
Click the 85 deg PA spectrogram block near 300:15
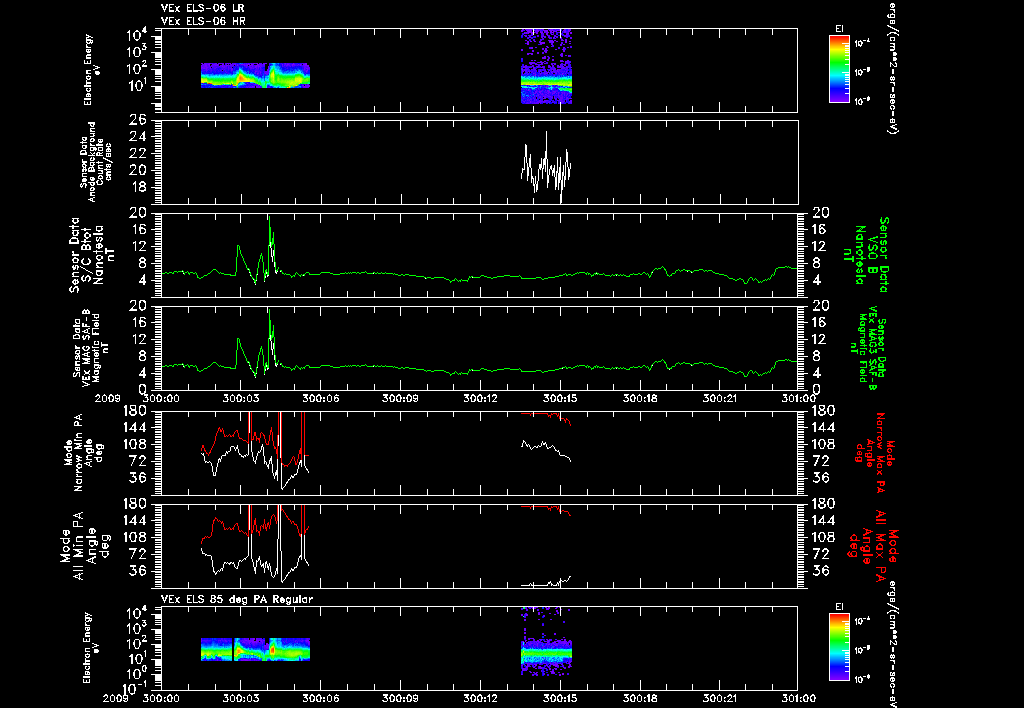547,641
